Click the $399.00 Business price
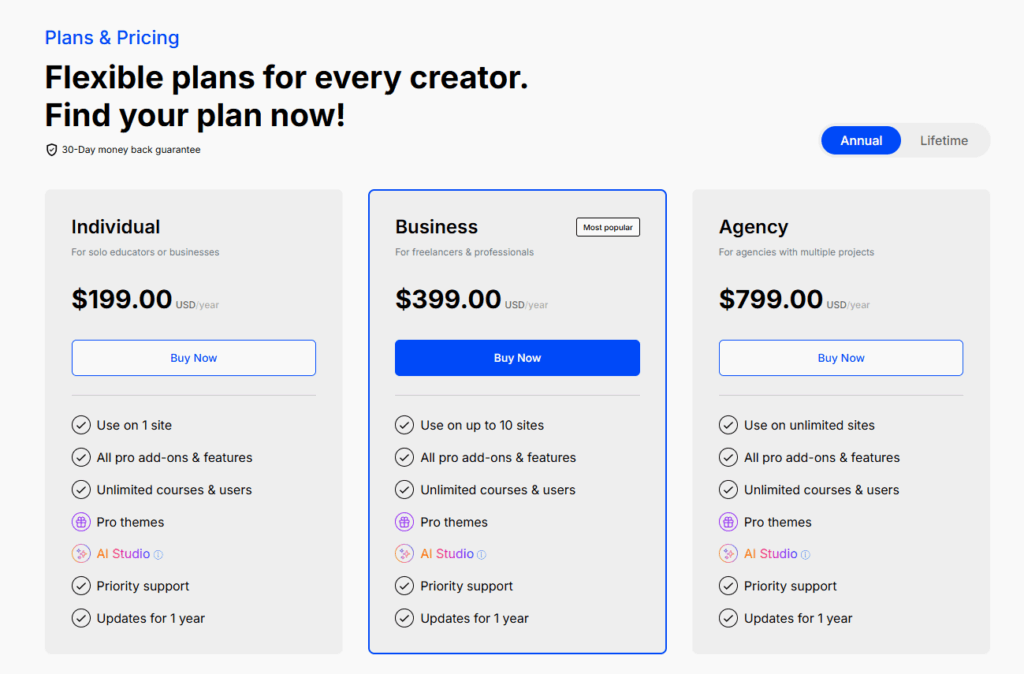 [x=448, y=299]
